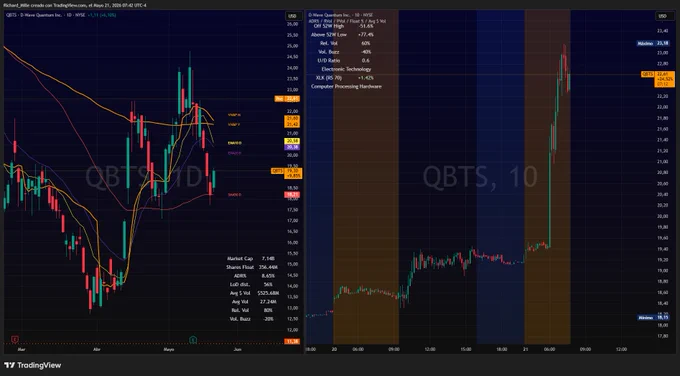This screenshot has width=680, height=376.
Task: Click the Shares Float table value
Action: [x=268, y=267]
